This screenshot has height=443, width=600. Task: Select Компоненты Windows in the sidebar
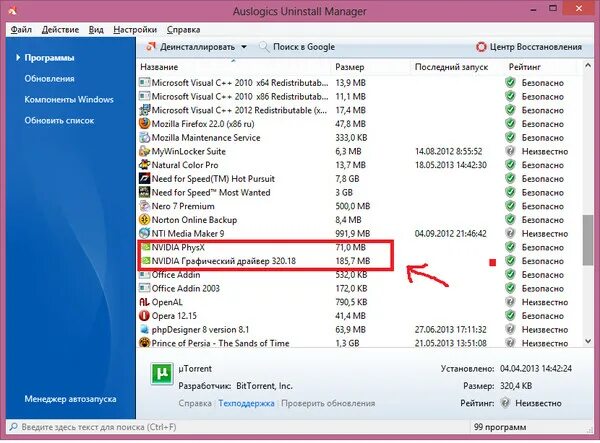pos(69,99)
